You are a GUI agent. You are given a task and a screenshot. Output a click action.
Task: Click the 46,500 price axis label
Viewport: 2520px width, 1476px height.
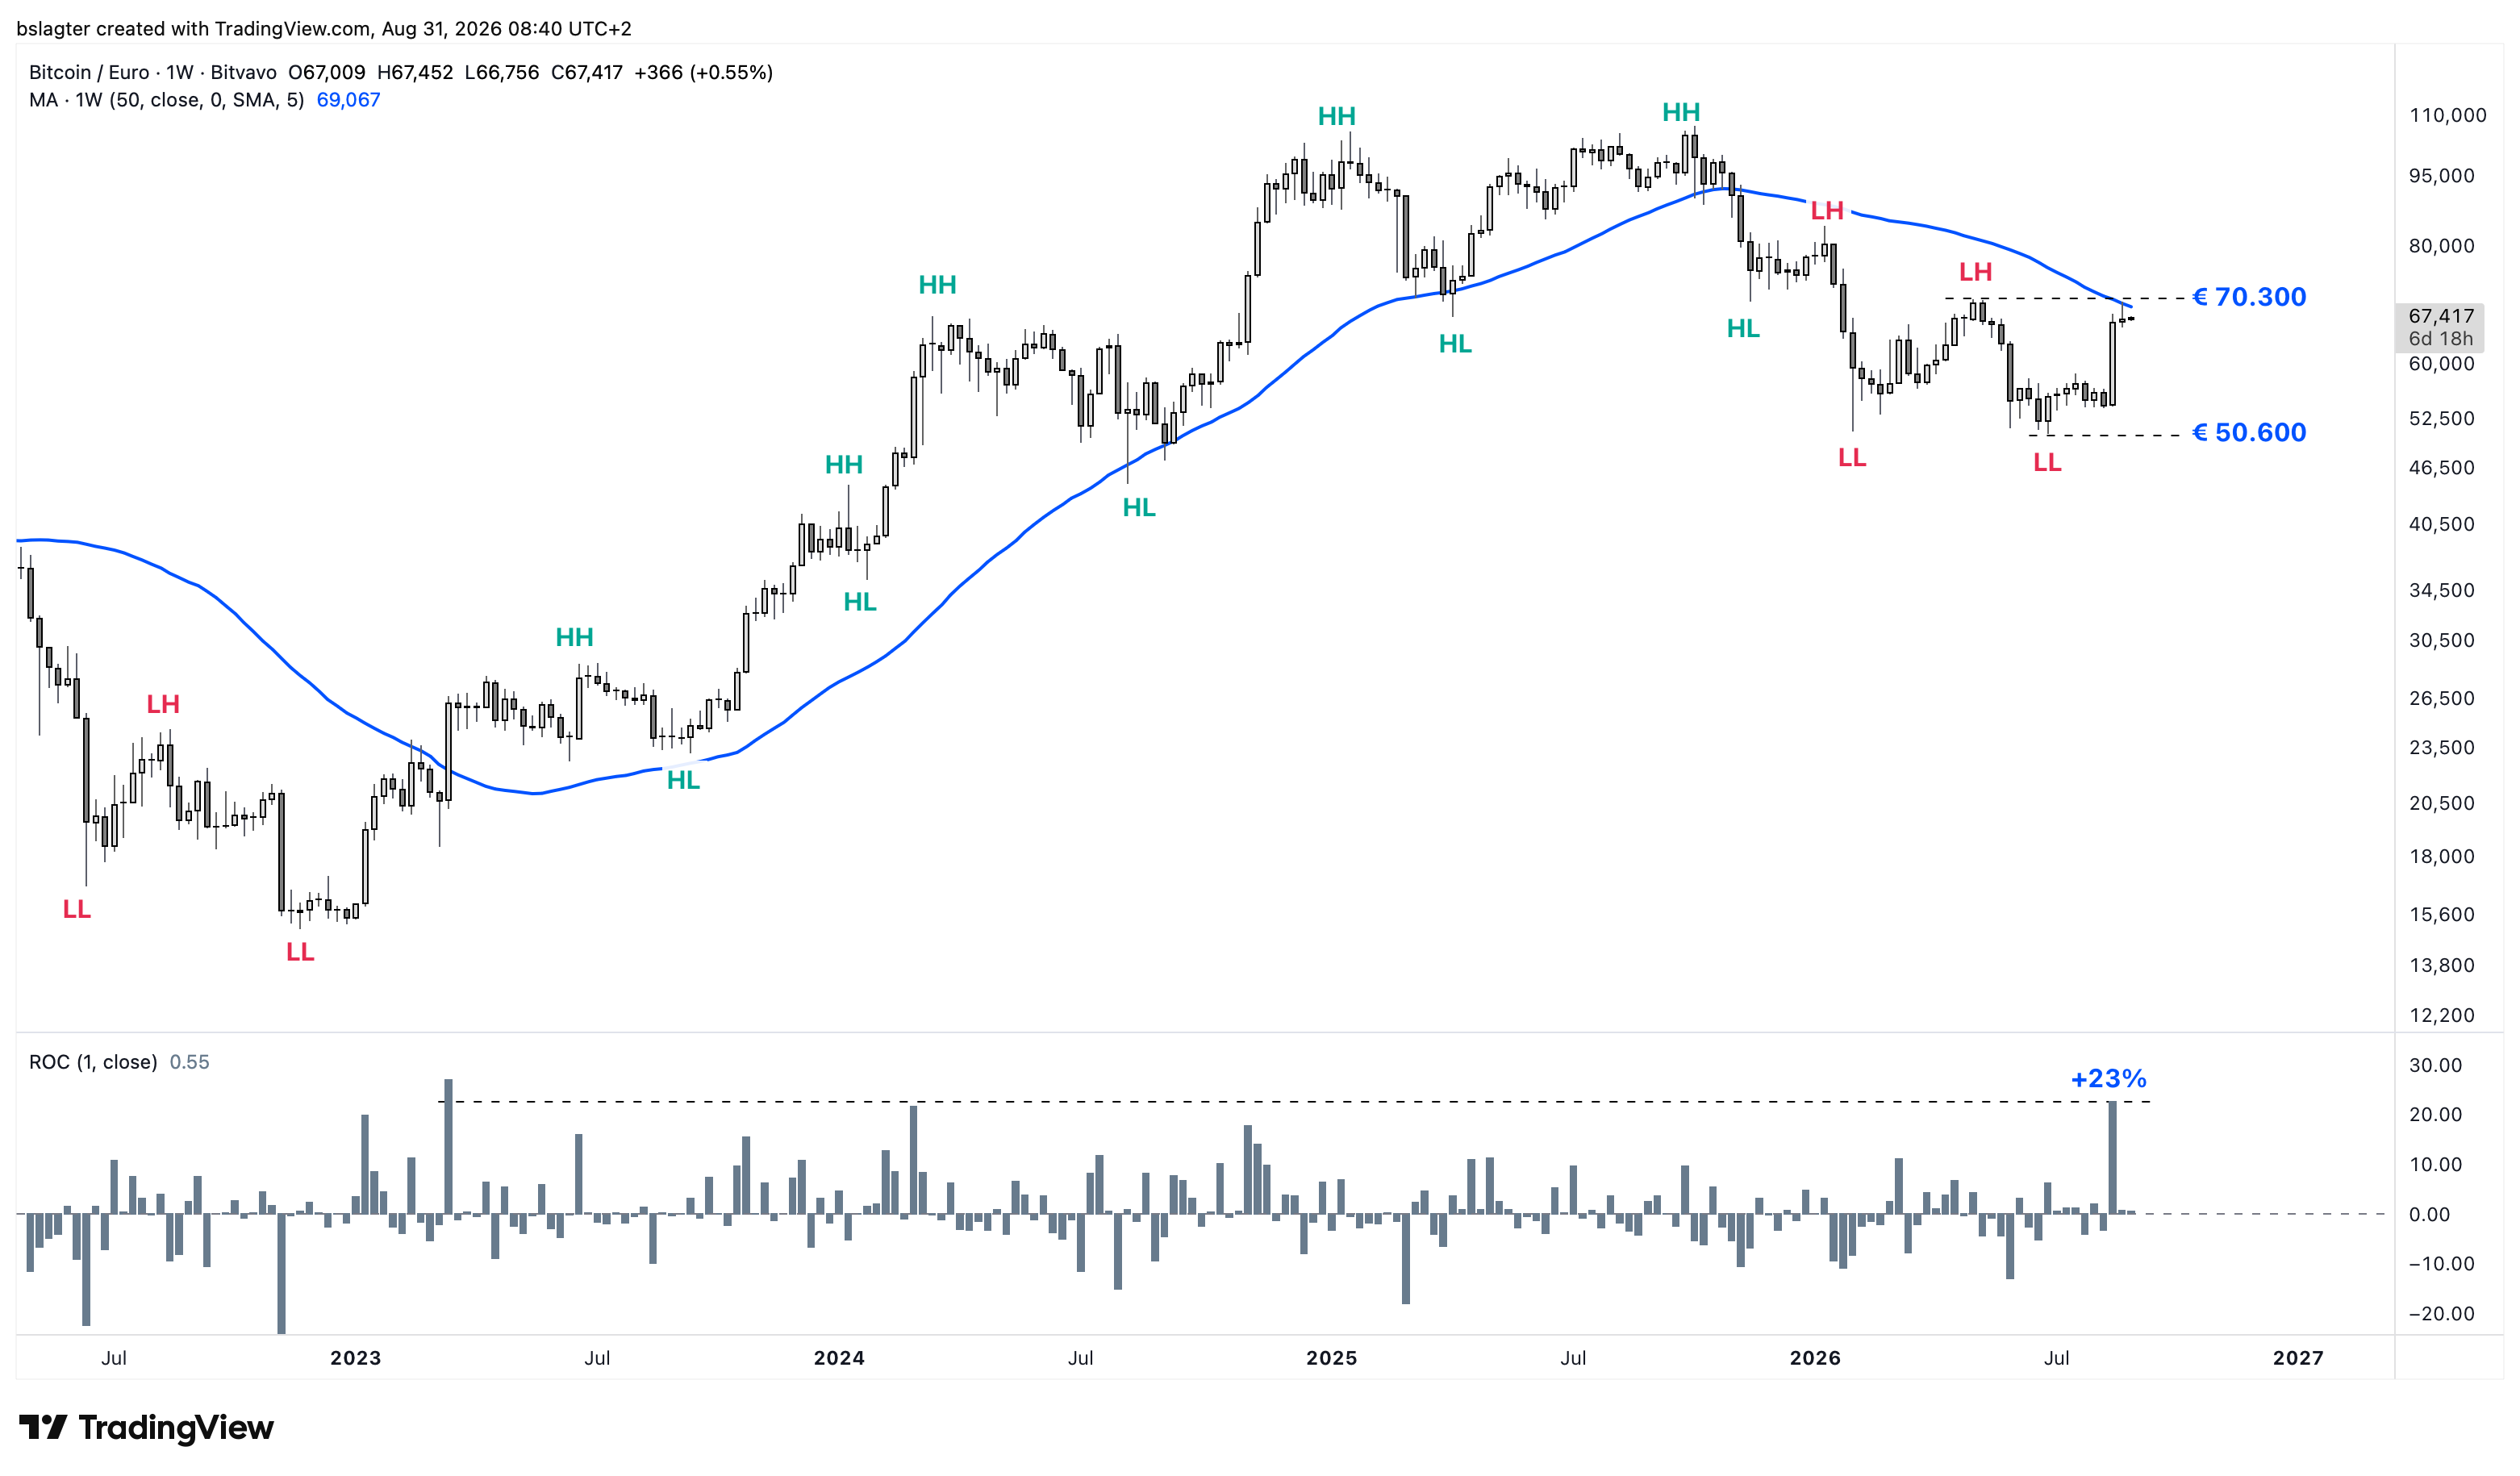pos(2442,467)
